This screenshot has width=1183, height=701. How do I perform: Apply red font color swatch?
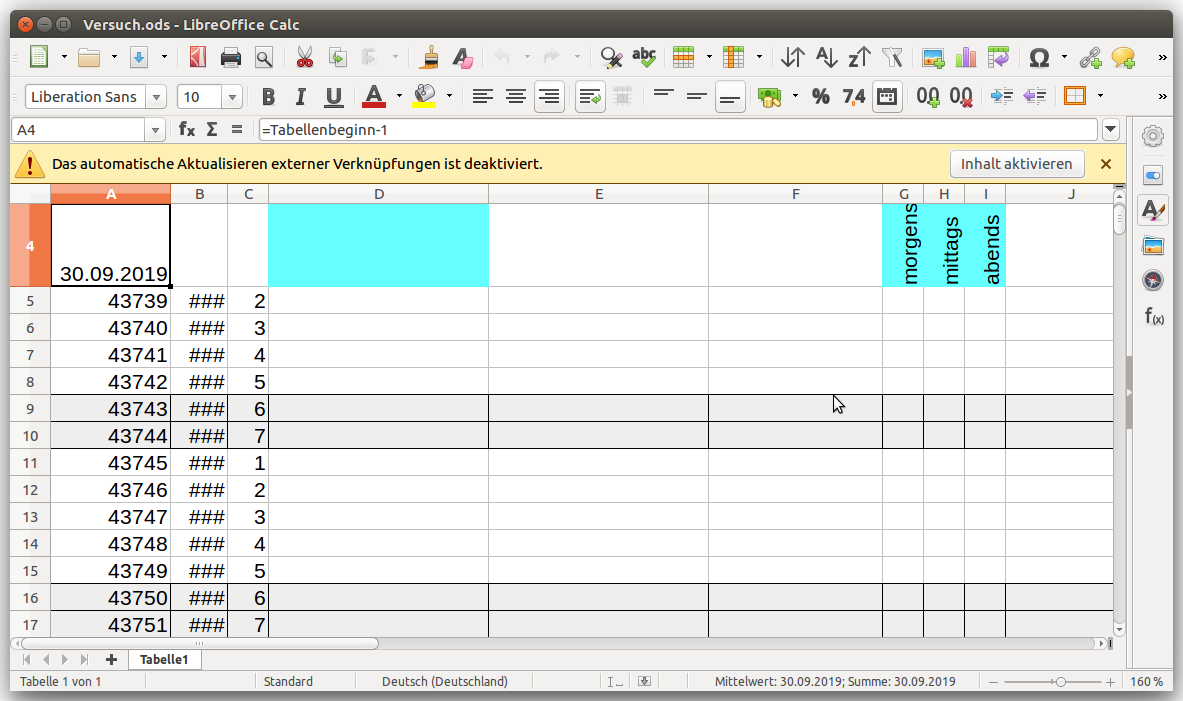(374, 97)
